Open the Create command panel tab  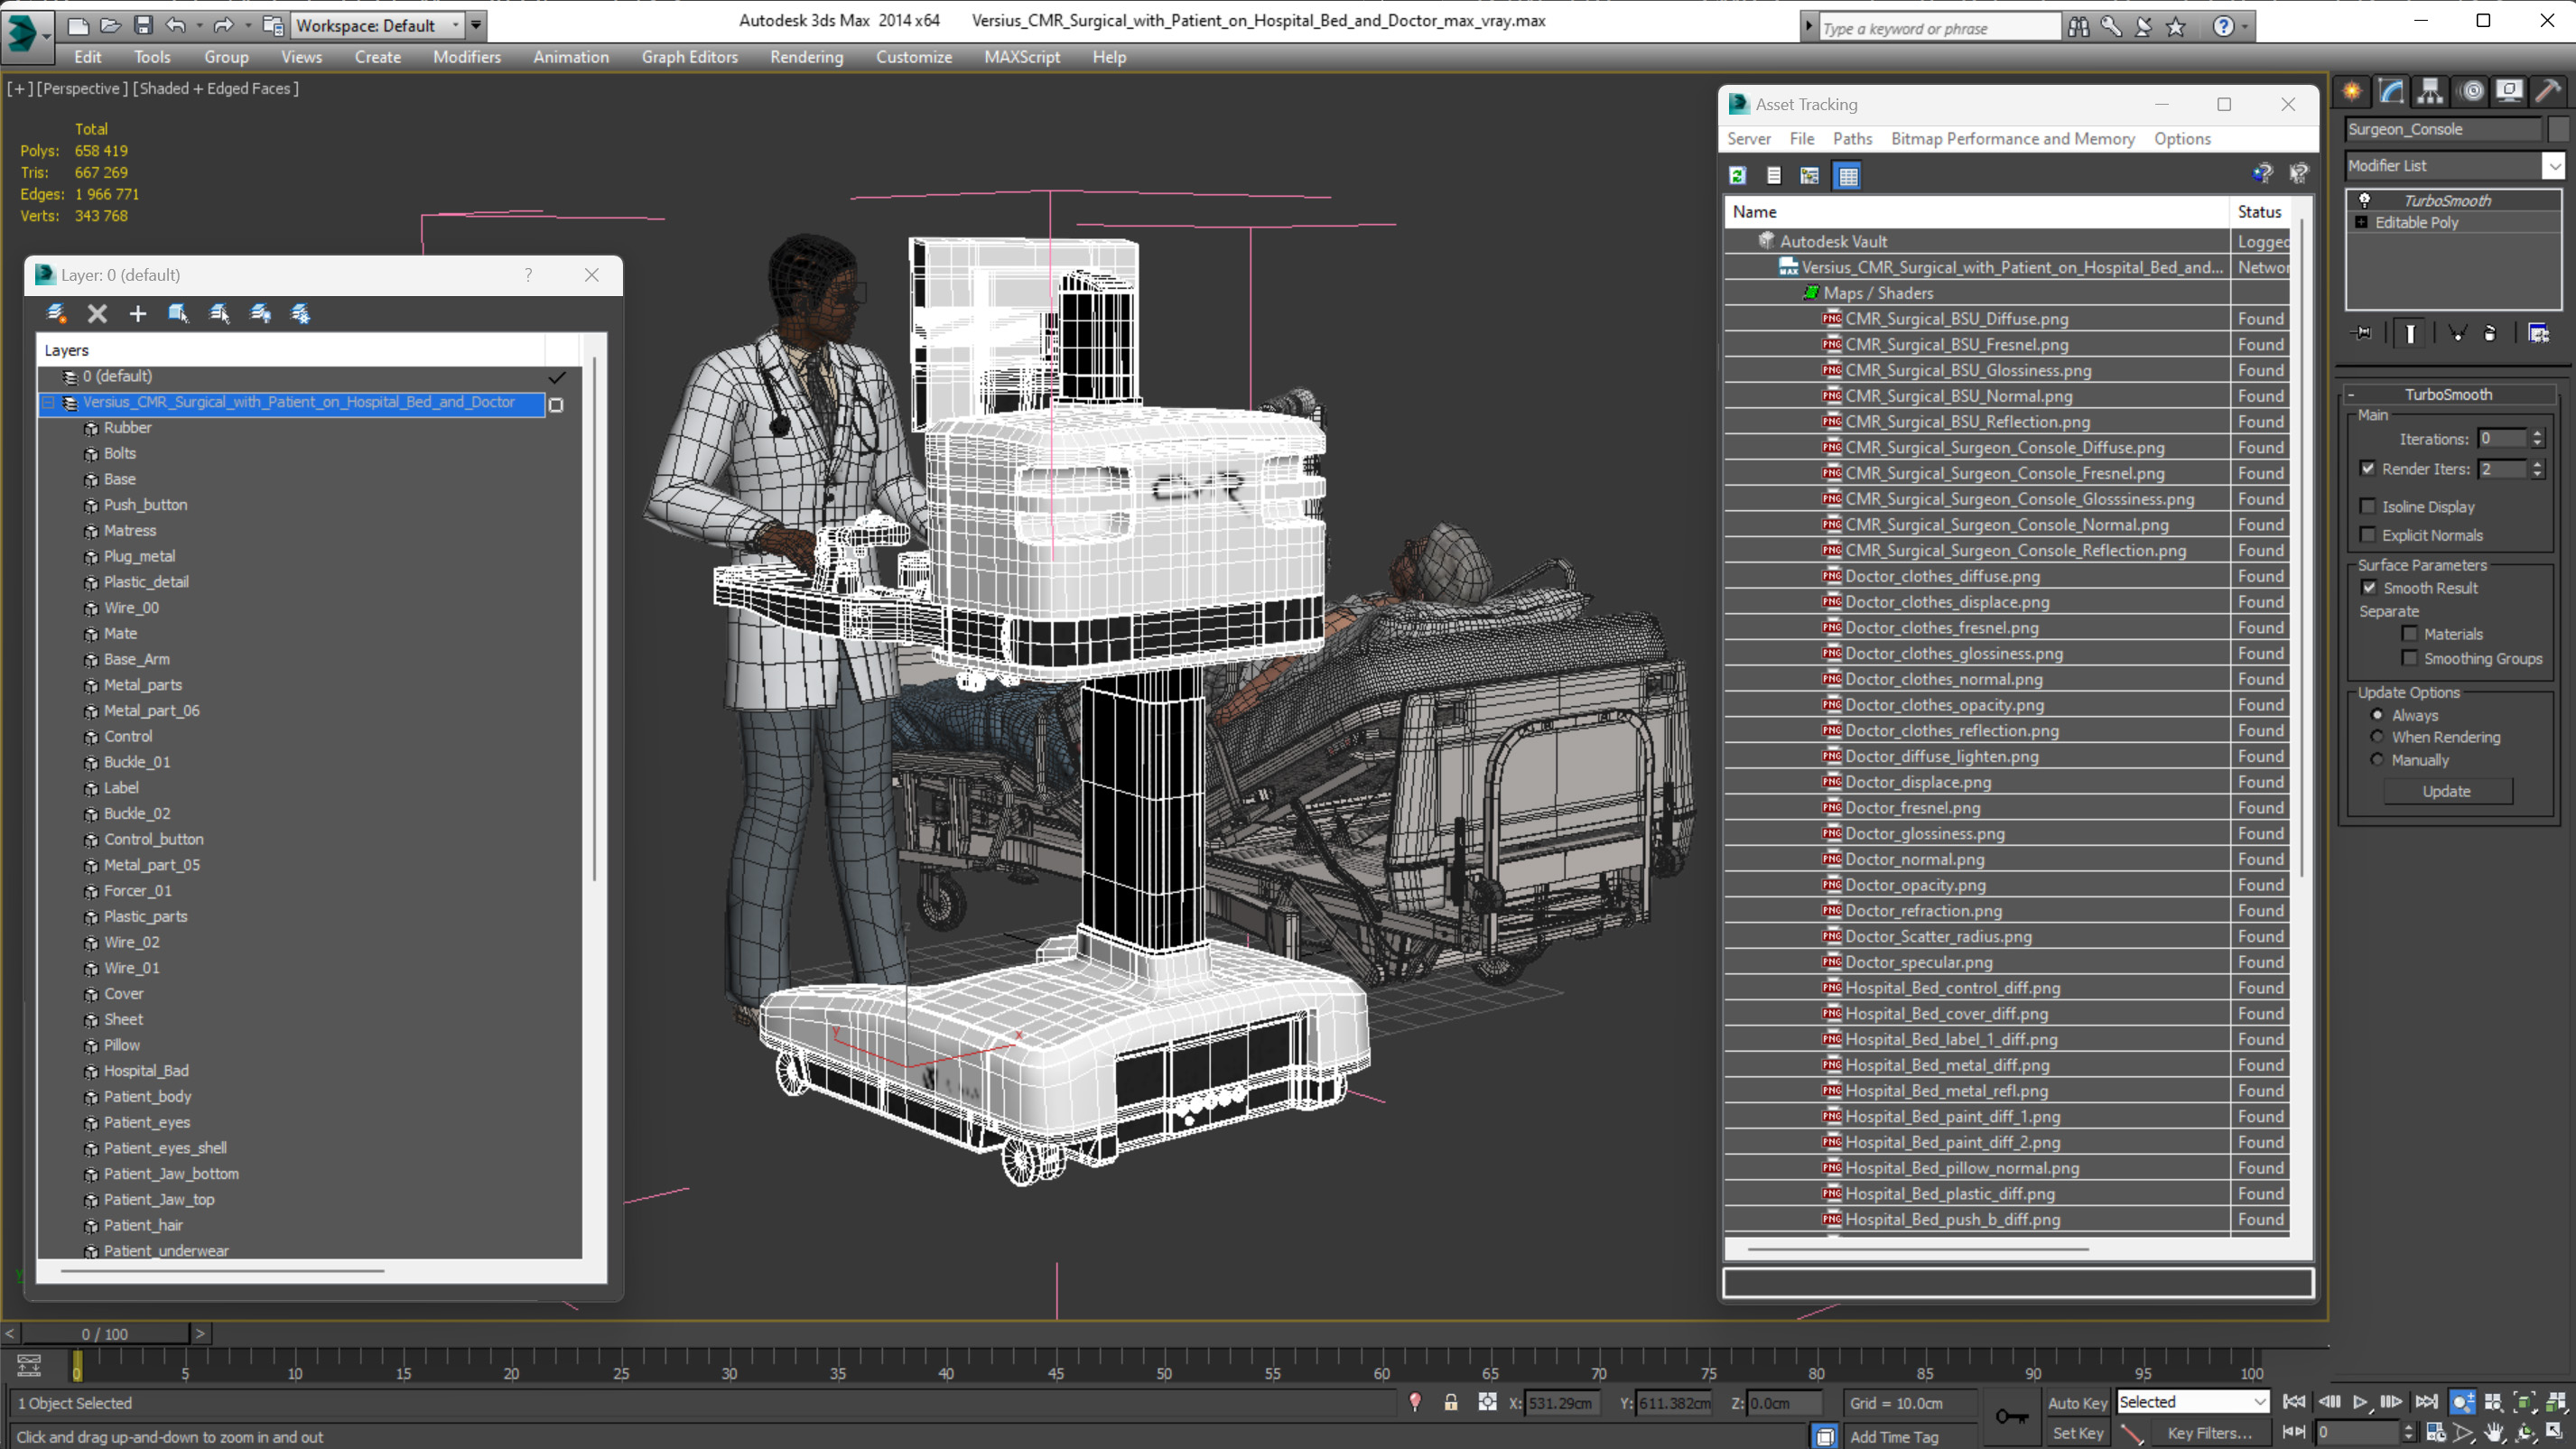2352,91
